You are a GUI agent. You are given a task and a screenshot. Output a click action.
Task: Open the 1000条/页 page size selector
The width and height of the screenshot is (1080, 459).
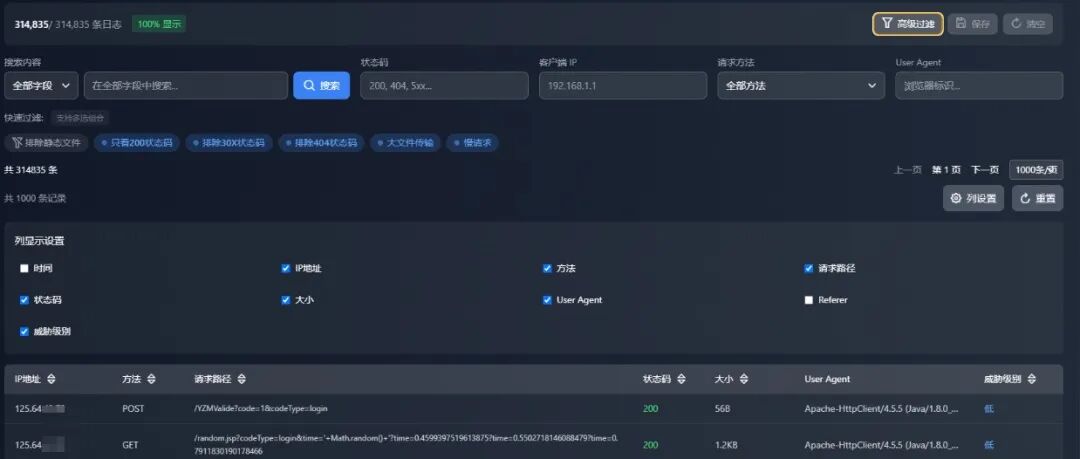tap(1036, 170)
